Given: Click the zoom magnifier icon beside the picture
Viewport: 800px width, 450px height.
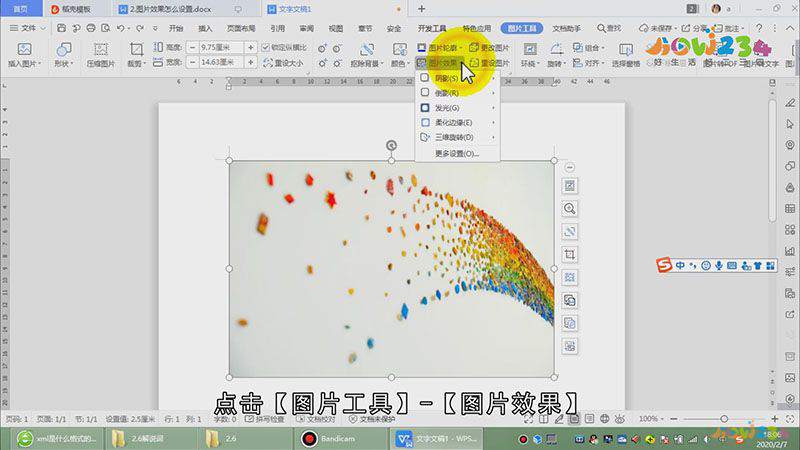Looking at the screenshot, I should pos(570,209).
